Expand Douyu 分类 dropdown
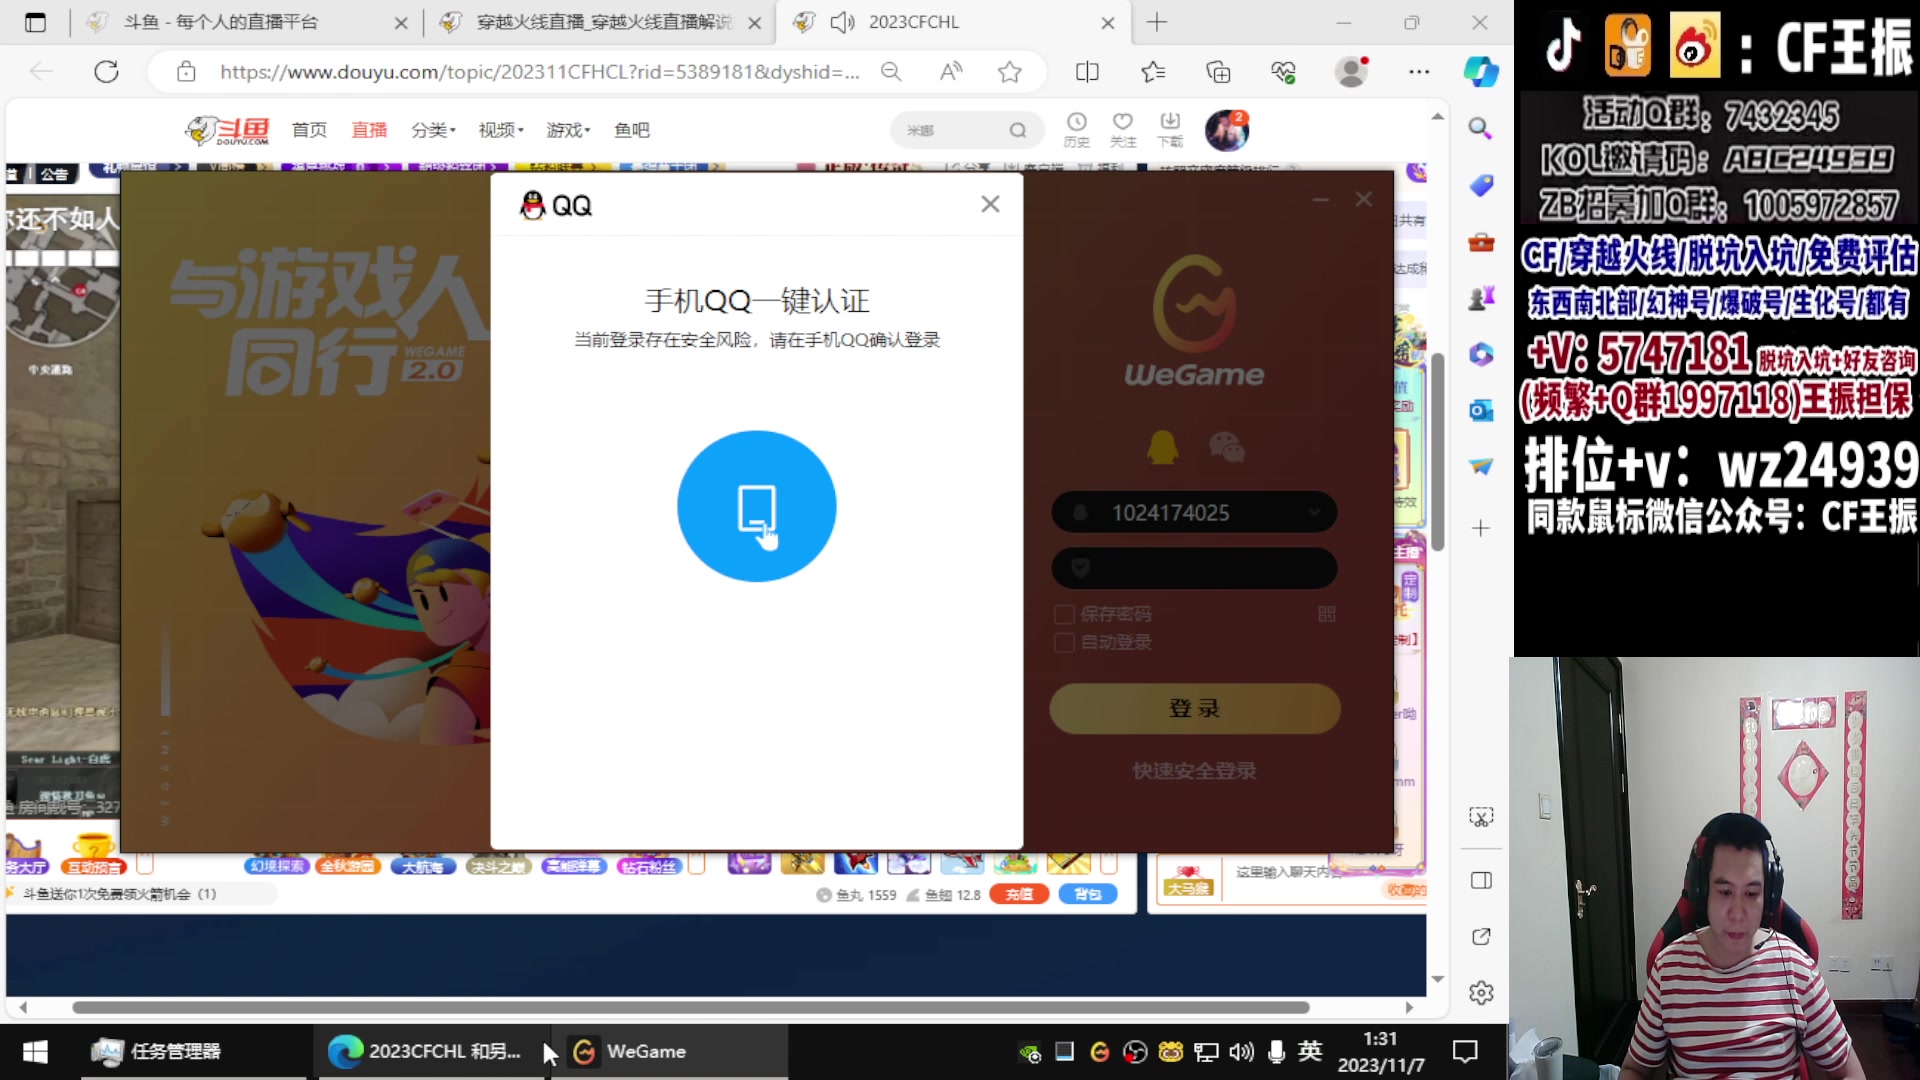Screen dimensions: 1920x1080 click(x=433, y=130)
